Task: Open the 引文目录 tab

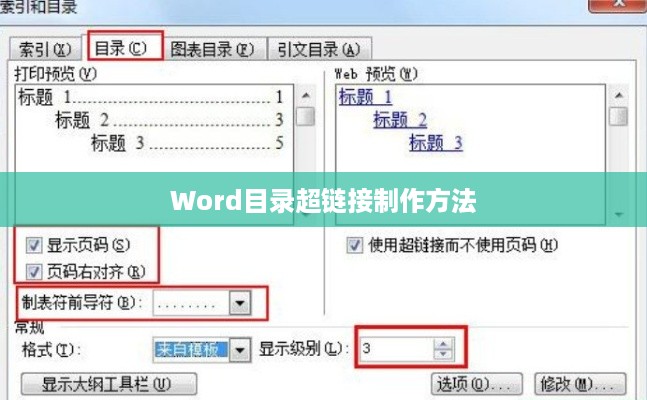Action: (x=319, y=49)
